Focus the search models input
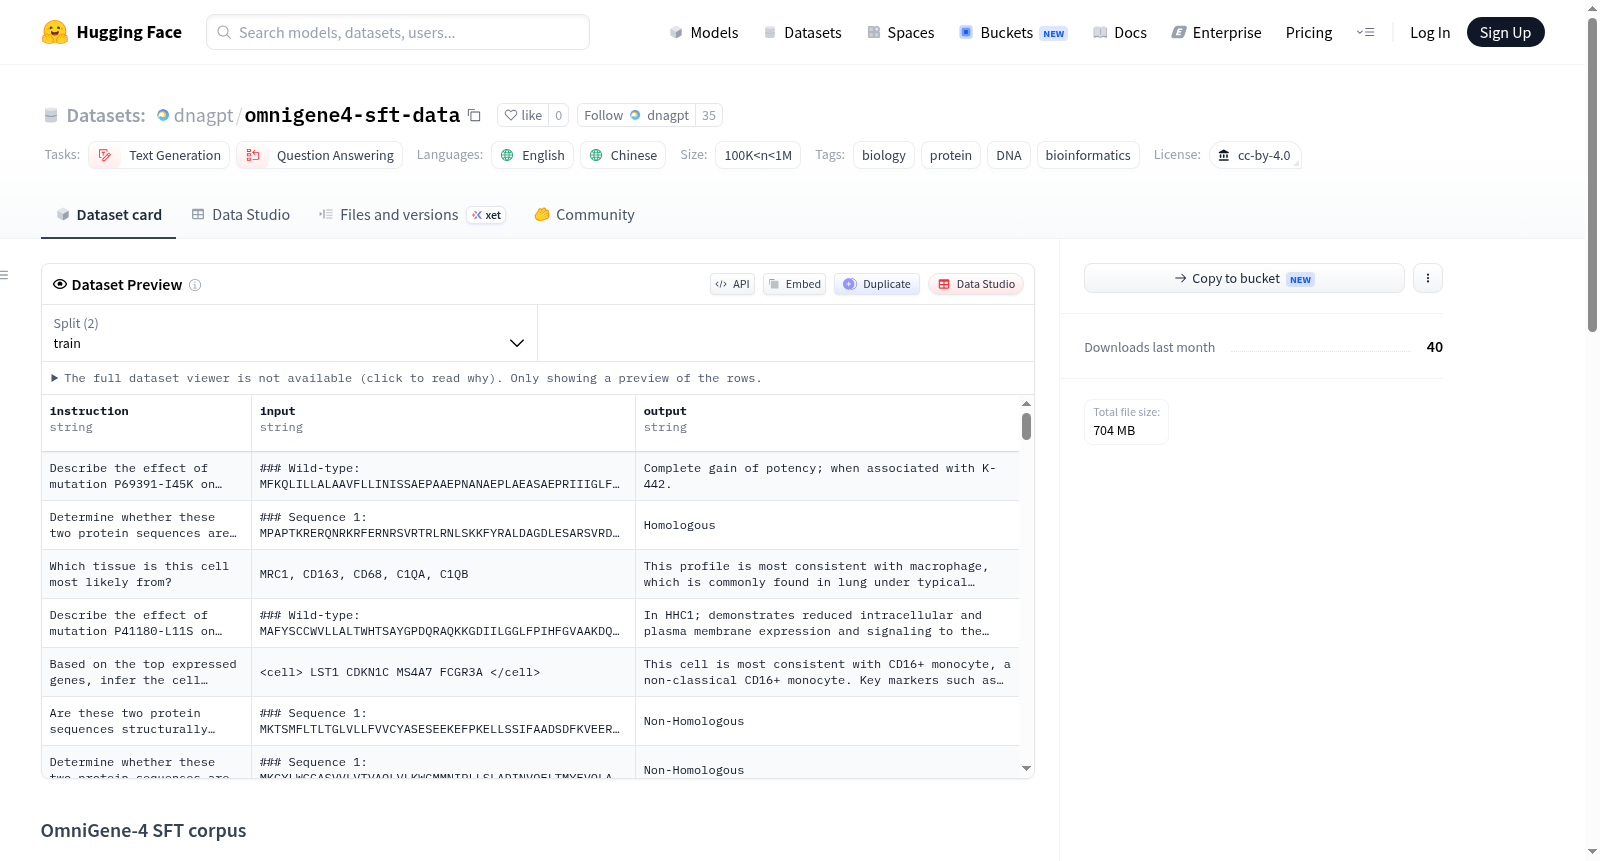Screen dimensions: 1600x861 398,32
